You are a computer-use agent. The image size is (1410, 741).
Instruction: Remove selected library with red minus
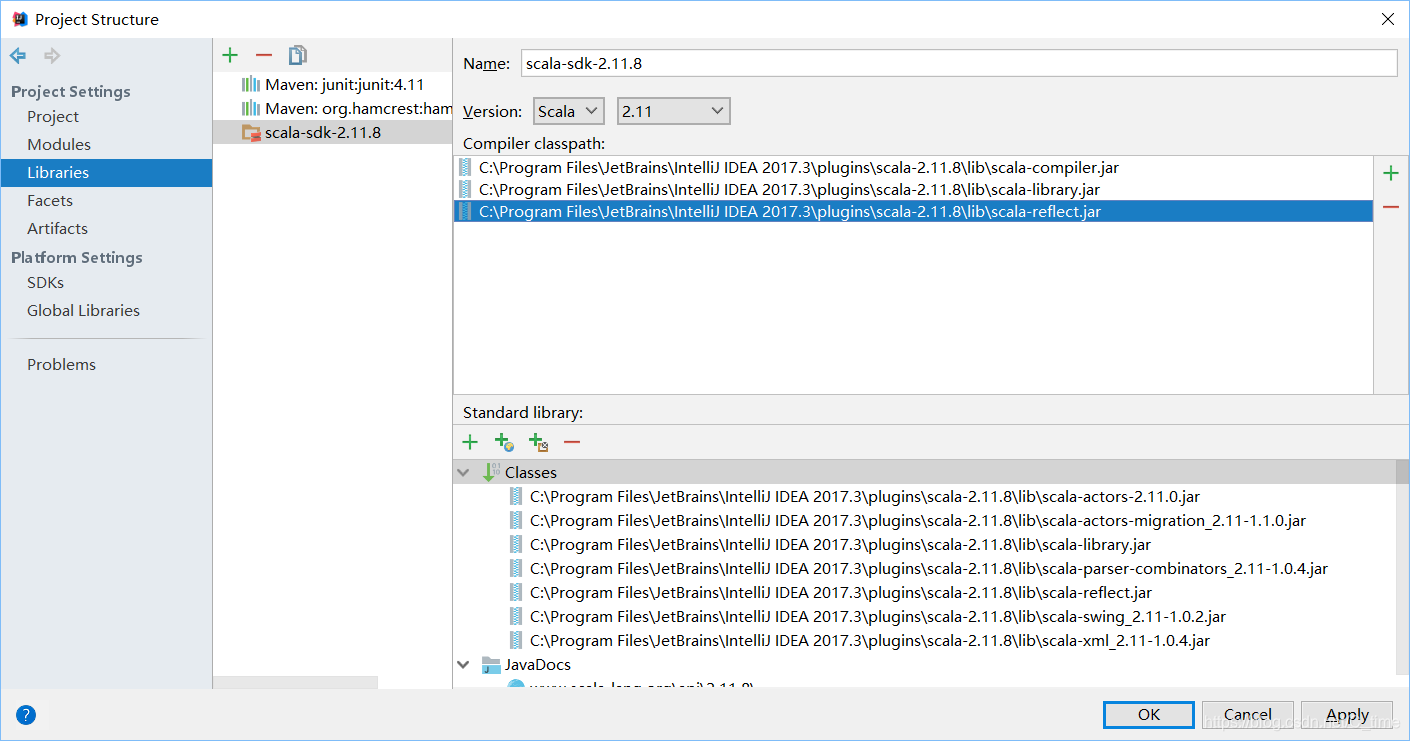pyautogui.click(x=264, y=55)
